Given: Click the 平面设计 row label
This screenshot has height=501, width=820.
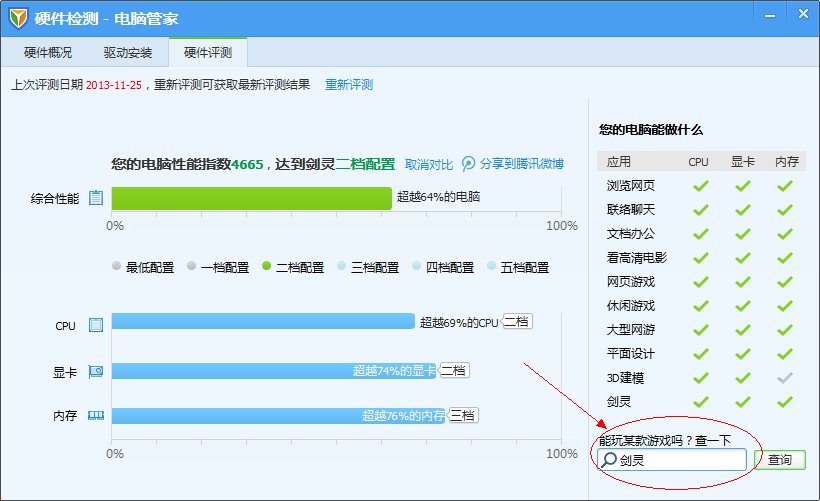Looking at the screenshot, I should [631, 354].
